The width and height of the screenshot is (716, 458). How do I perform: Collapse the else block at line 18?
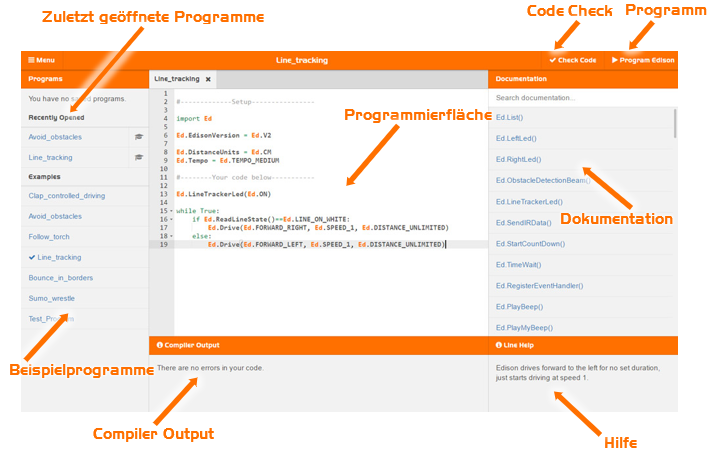[x=170, y=236]
